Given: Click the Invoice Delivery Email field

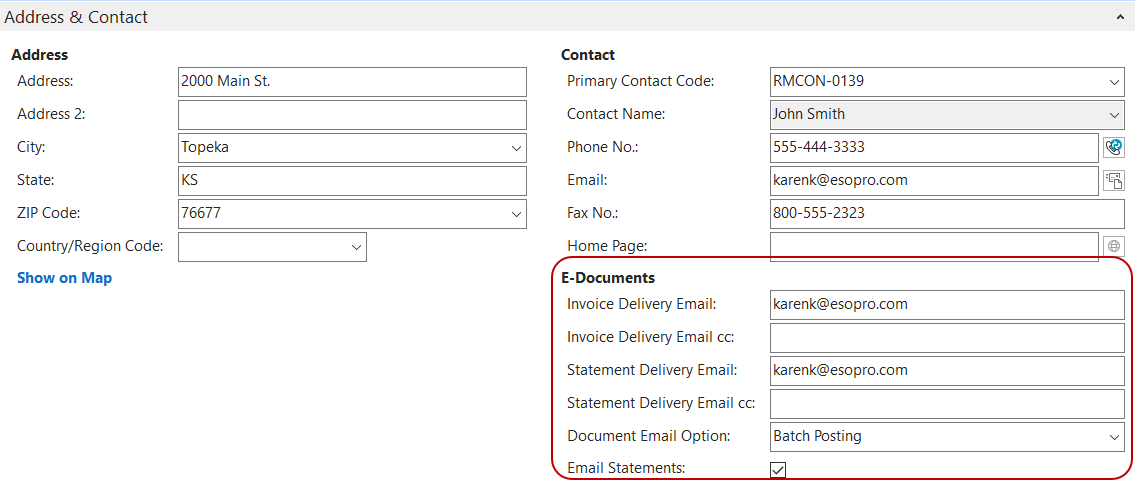Looking at the screenshot, I should pos(947,305).
